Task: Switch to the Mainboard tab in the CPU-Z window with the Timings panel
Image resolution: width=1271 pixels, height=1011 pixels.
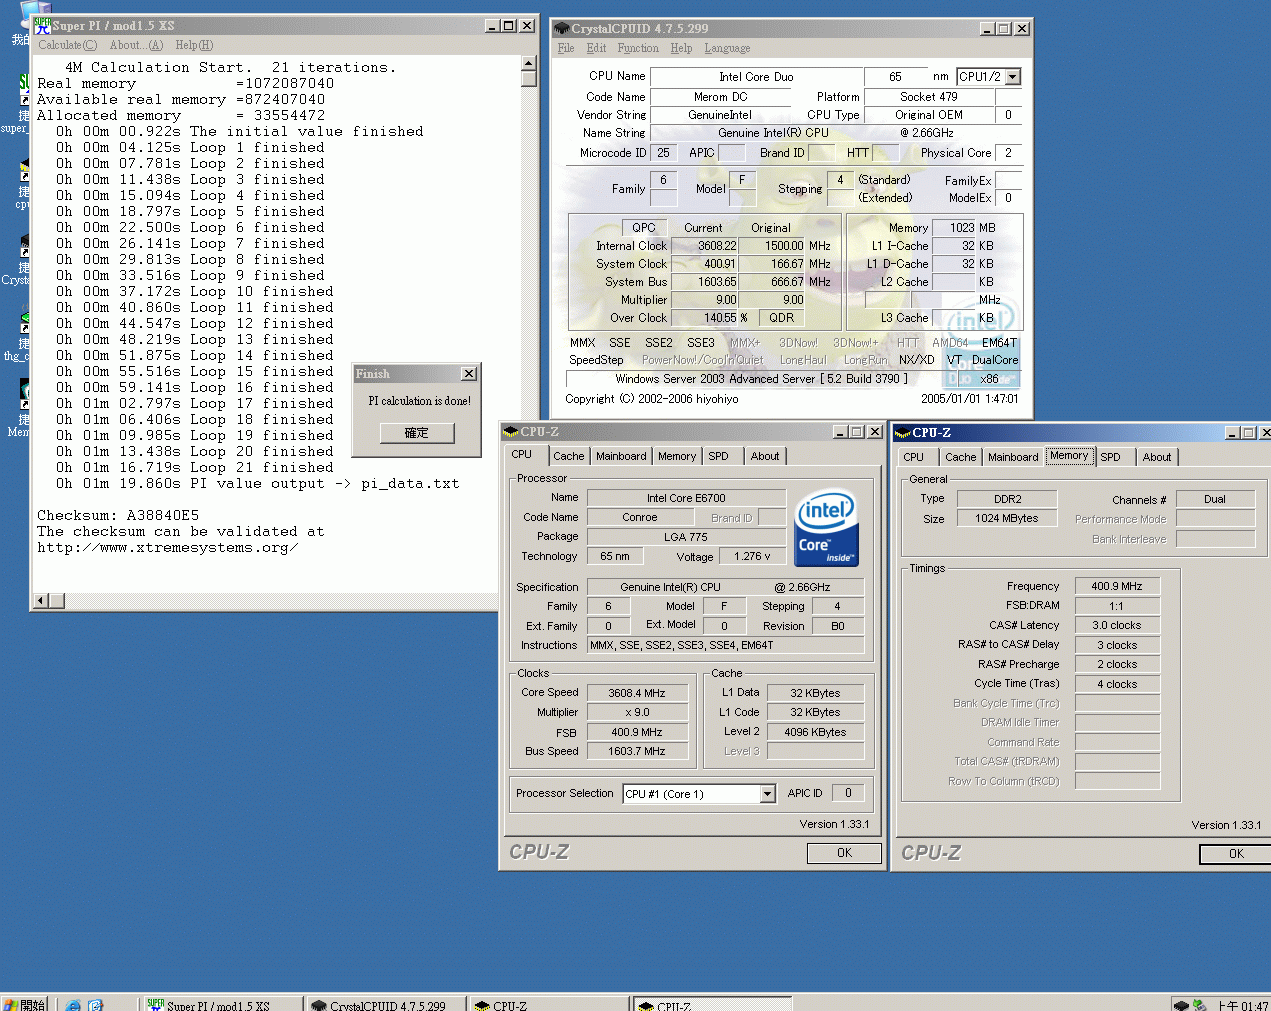Action: (x=1013, y=457)
